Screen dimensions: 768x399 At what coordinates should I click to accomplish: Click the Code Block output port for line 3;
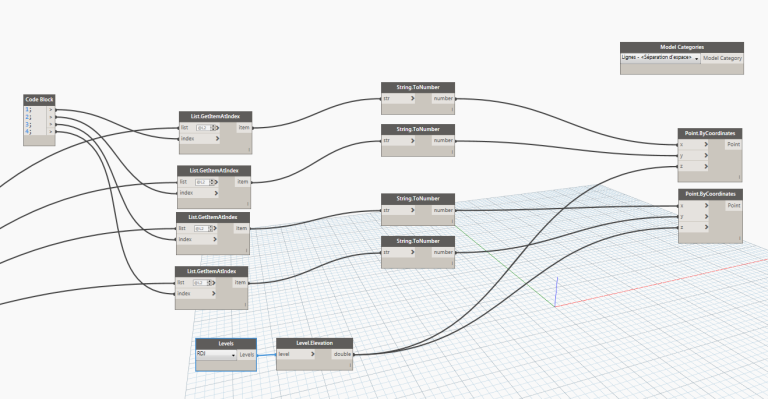tap(50, 124)
